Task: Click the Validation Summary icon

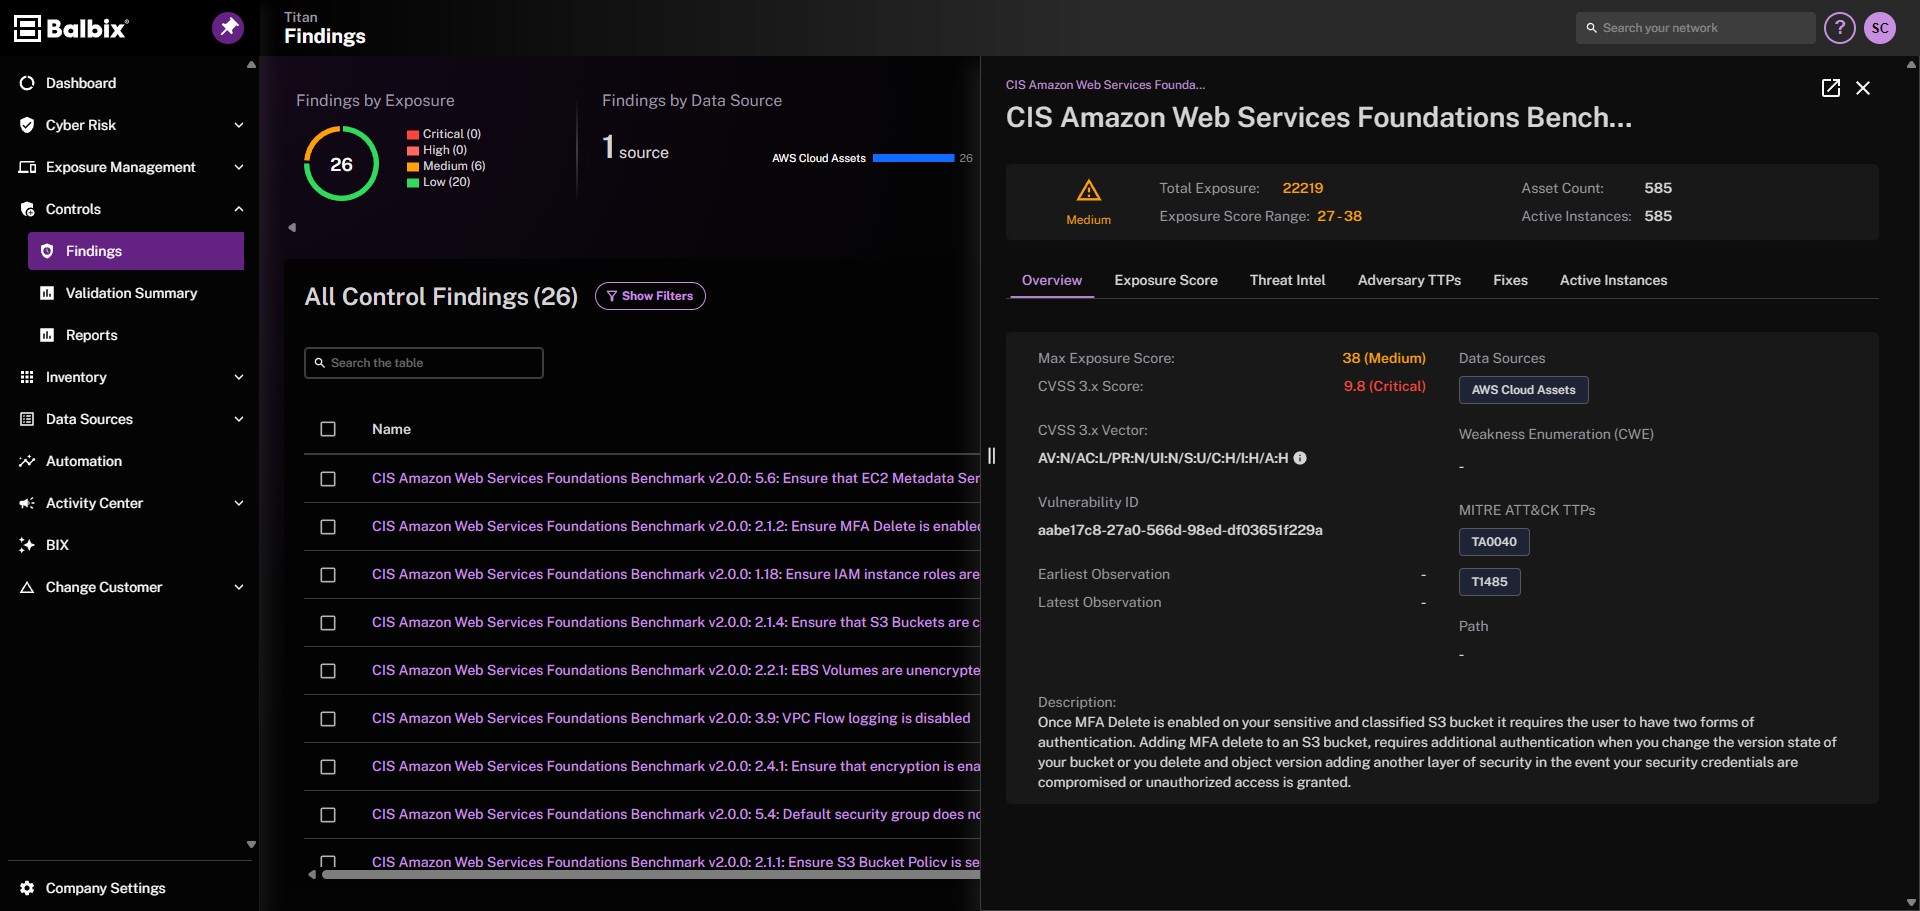Action: pos(47,293)
